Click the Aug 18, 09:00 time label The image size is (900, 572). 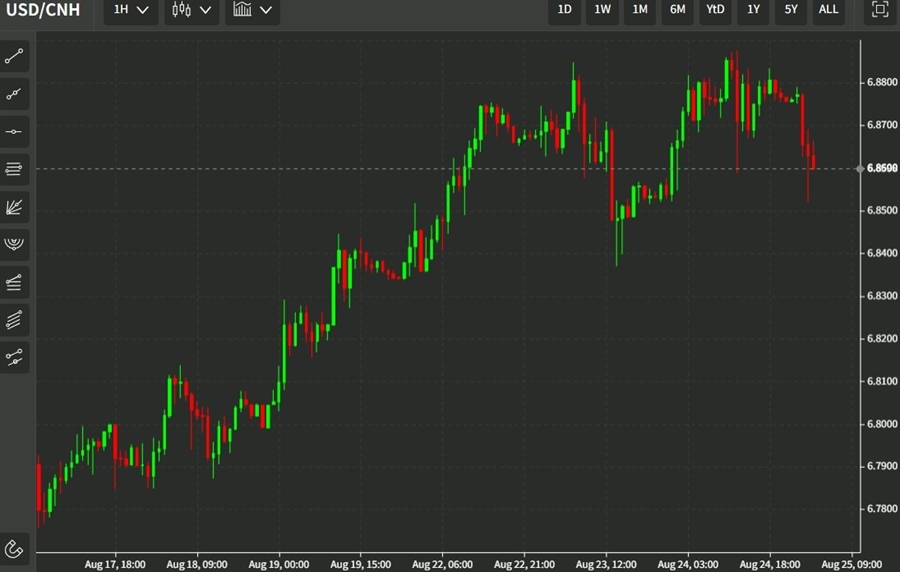197,565
